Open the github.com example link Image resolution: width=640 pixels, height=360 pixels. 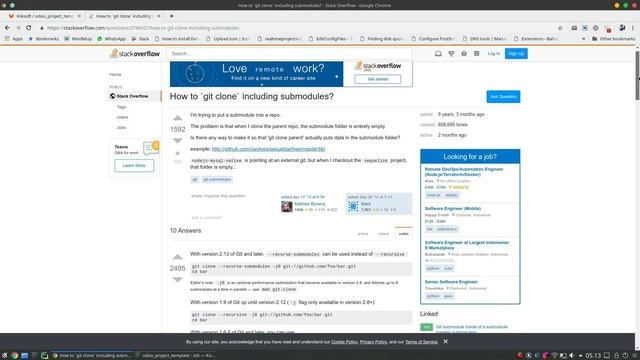click(x=268, y=149)
